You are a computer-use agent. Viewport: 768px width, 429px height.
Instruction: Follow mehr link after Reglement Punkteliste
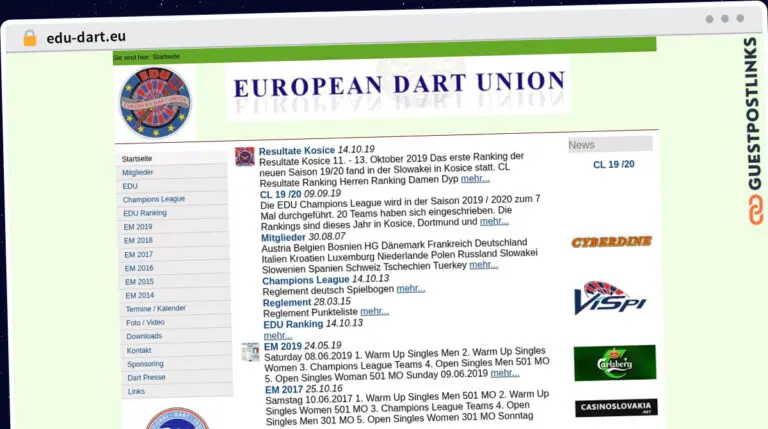pos(375,311)
